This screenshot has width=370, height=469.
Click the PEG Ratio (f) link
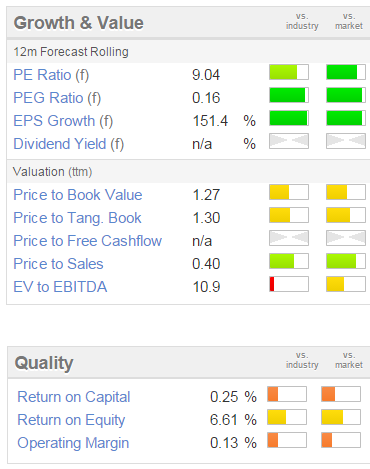[x=57, y=98]
